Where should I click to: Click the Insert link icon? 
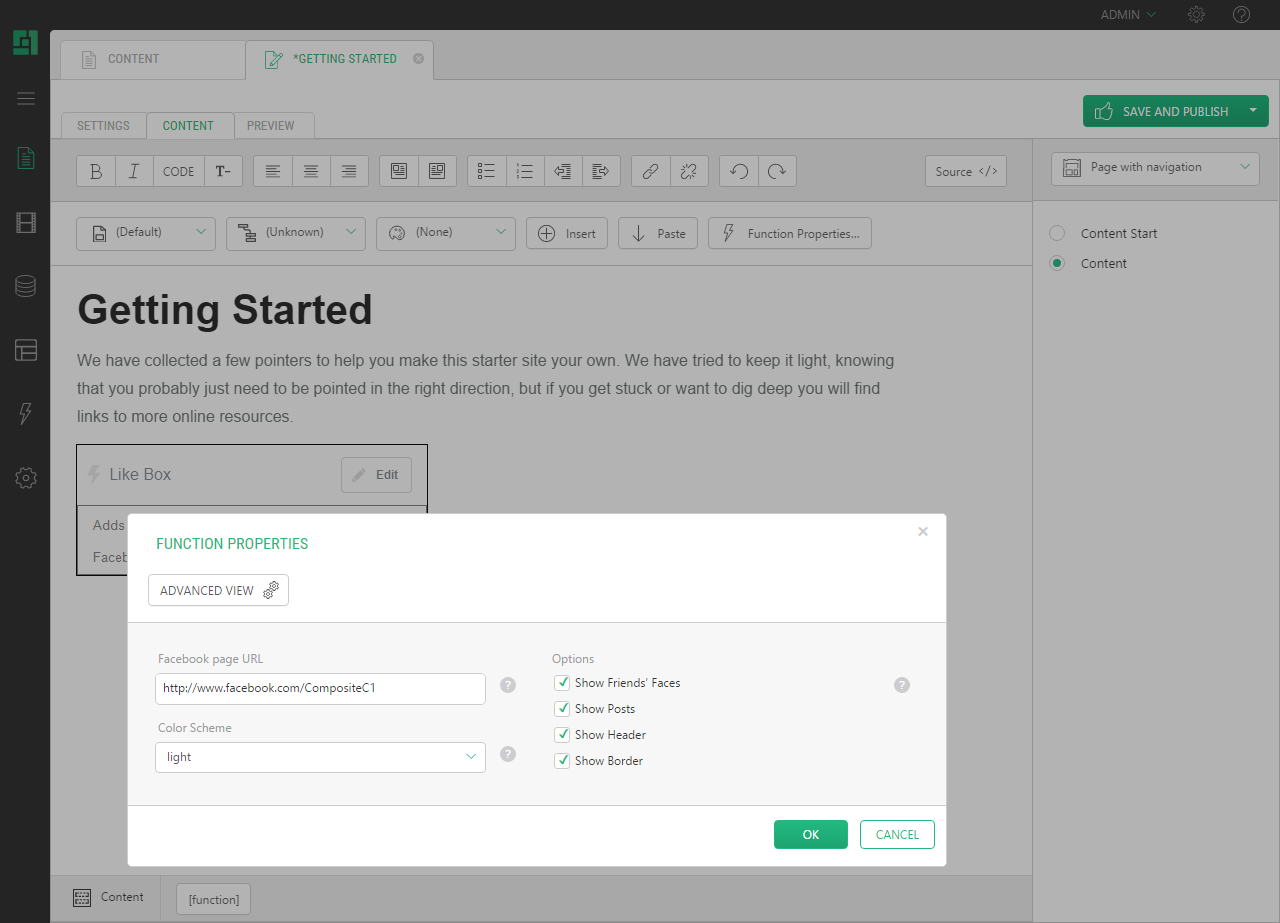[x=650, y=171]
